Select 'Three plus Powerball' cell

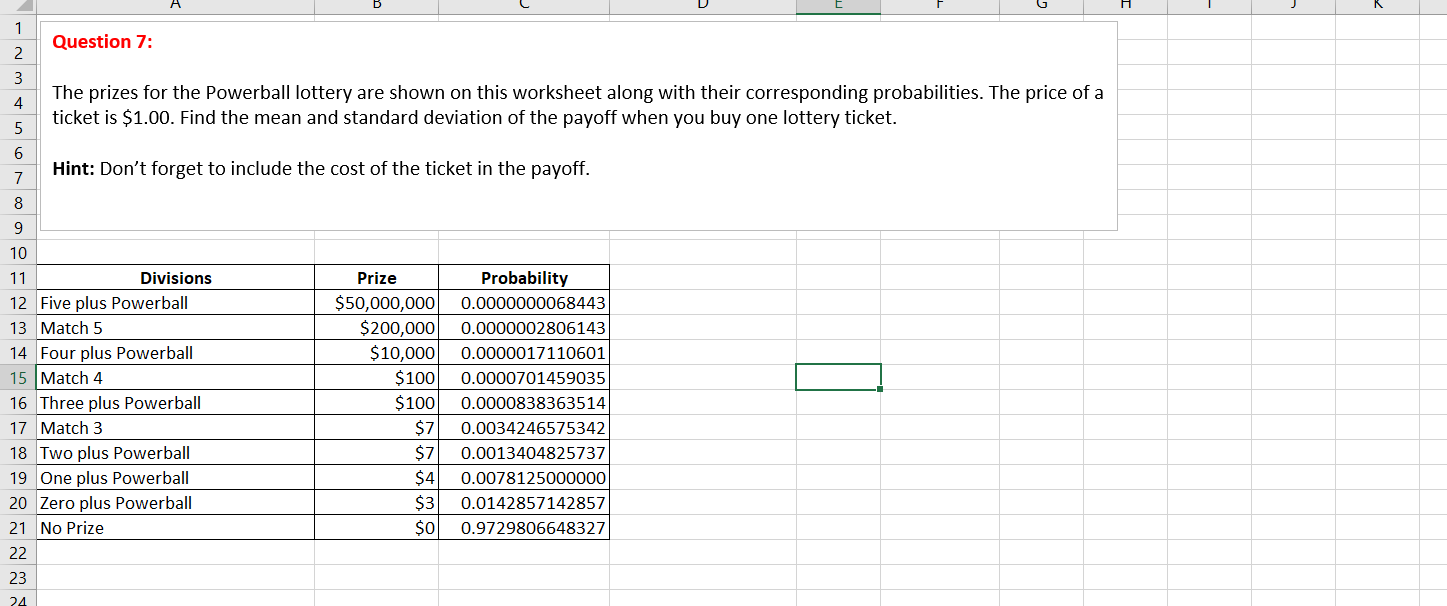click(x=176, y=403)
